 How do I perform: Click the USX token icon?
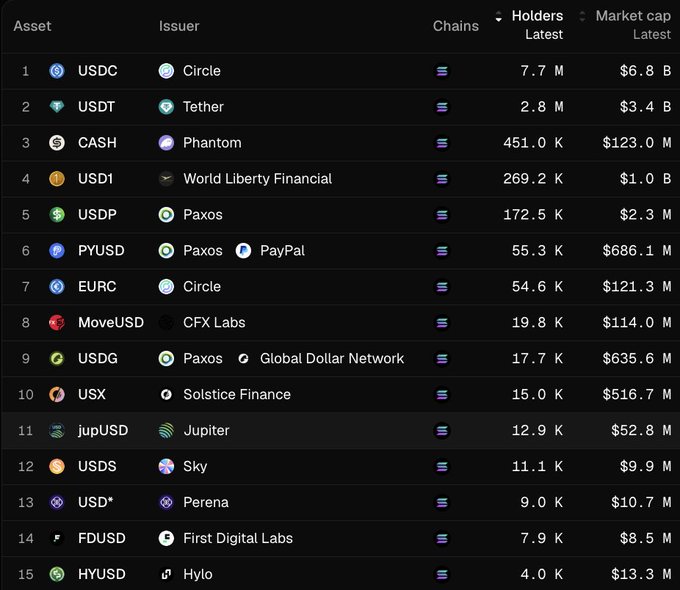pyautogui.click(x=57, y=395)
